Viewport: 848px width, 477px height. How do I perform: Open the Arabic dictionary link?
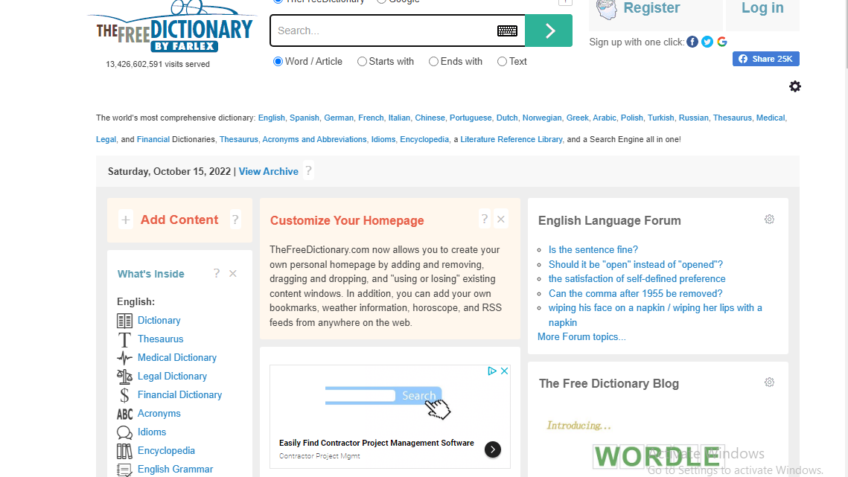604,117
